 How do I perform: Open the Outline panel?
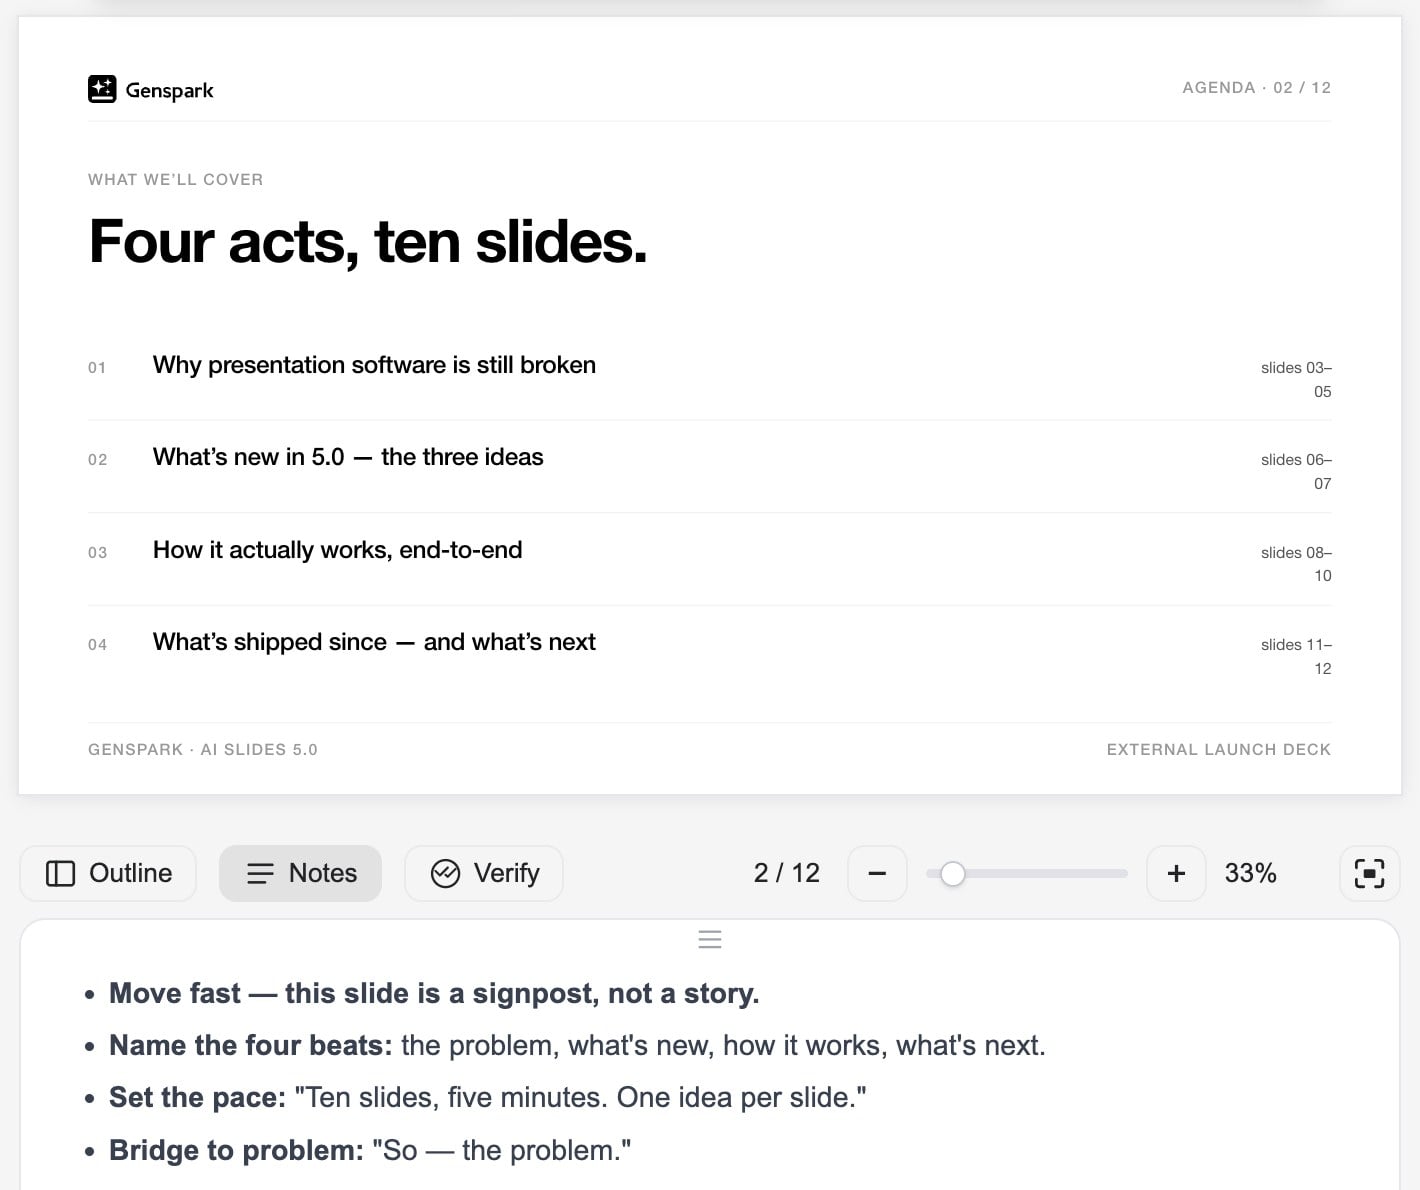point(108,873)
